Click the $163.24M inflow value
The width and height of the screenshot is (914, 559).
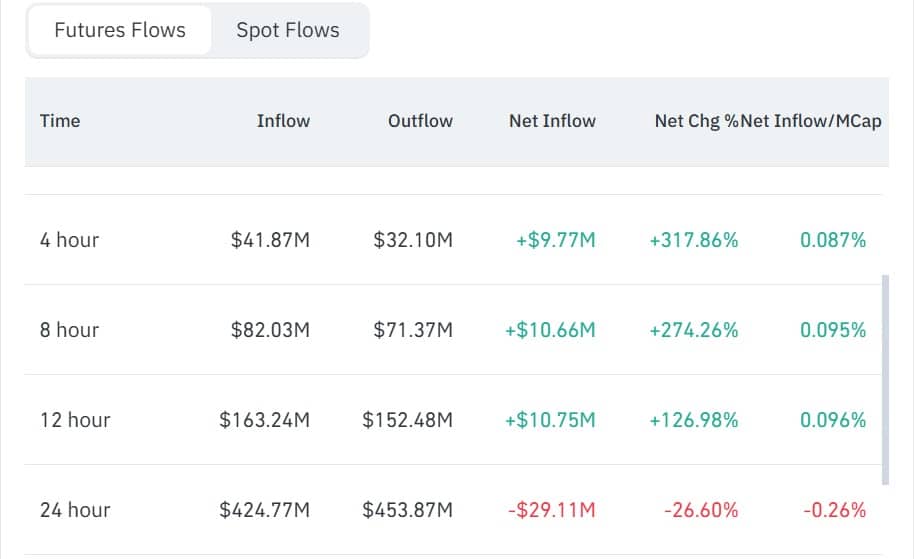click(x=265, y=420)
